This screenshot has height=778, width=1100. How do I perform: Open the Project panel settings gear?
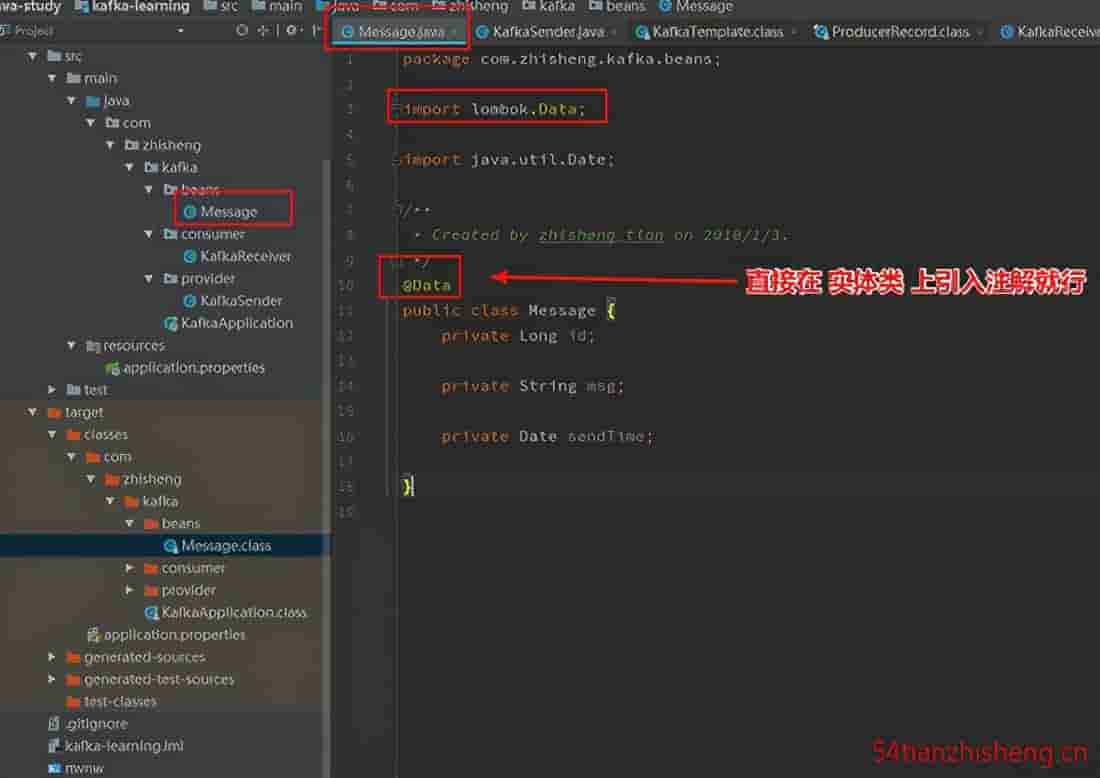tap(291, 31)
